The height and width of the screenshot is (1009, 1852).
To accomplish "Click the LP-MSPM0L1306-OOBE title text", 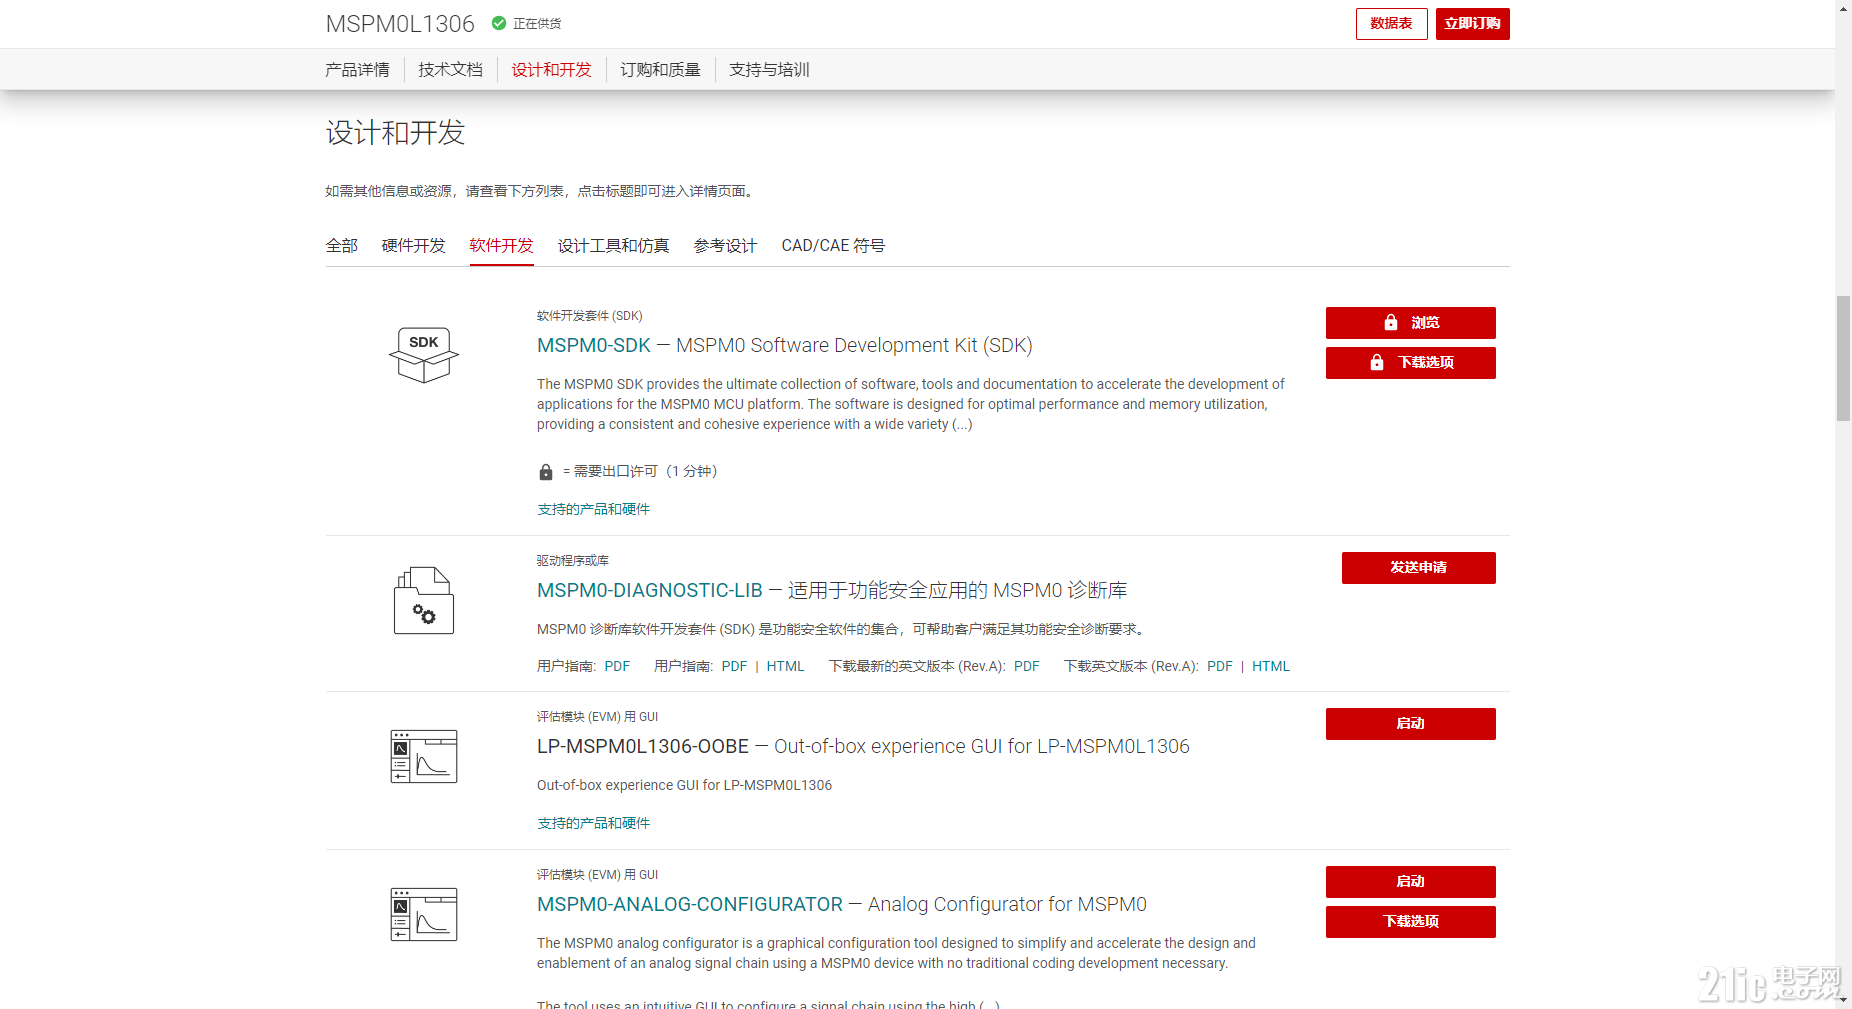I will (643, 747).
